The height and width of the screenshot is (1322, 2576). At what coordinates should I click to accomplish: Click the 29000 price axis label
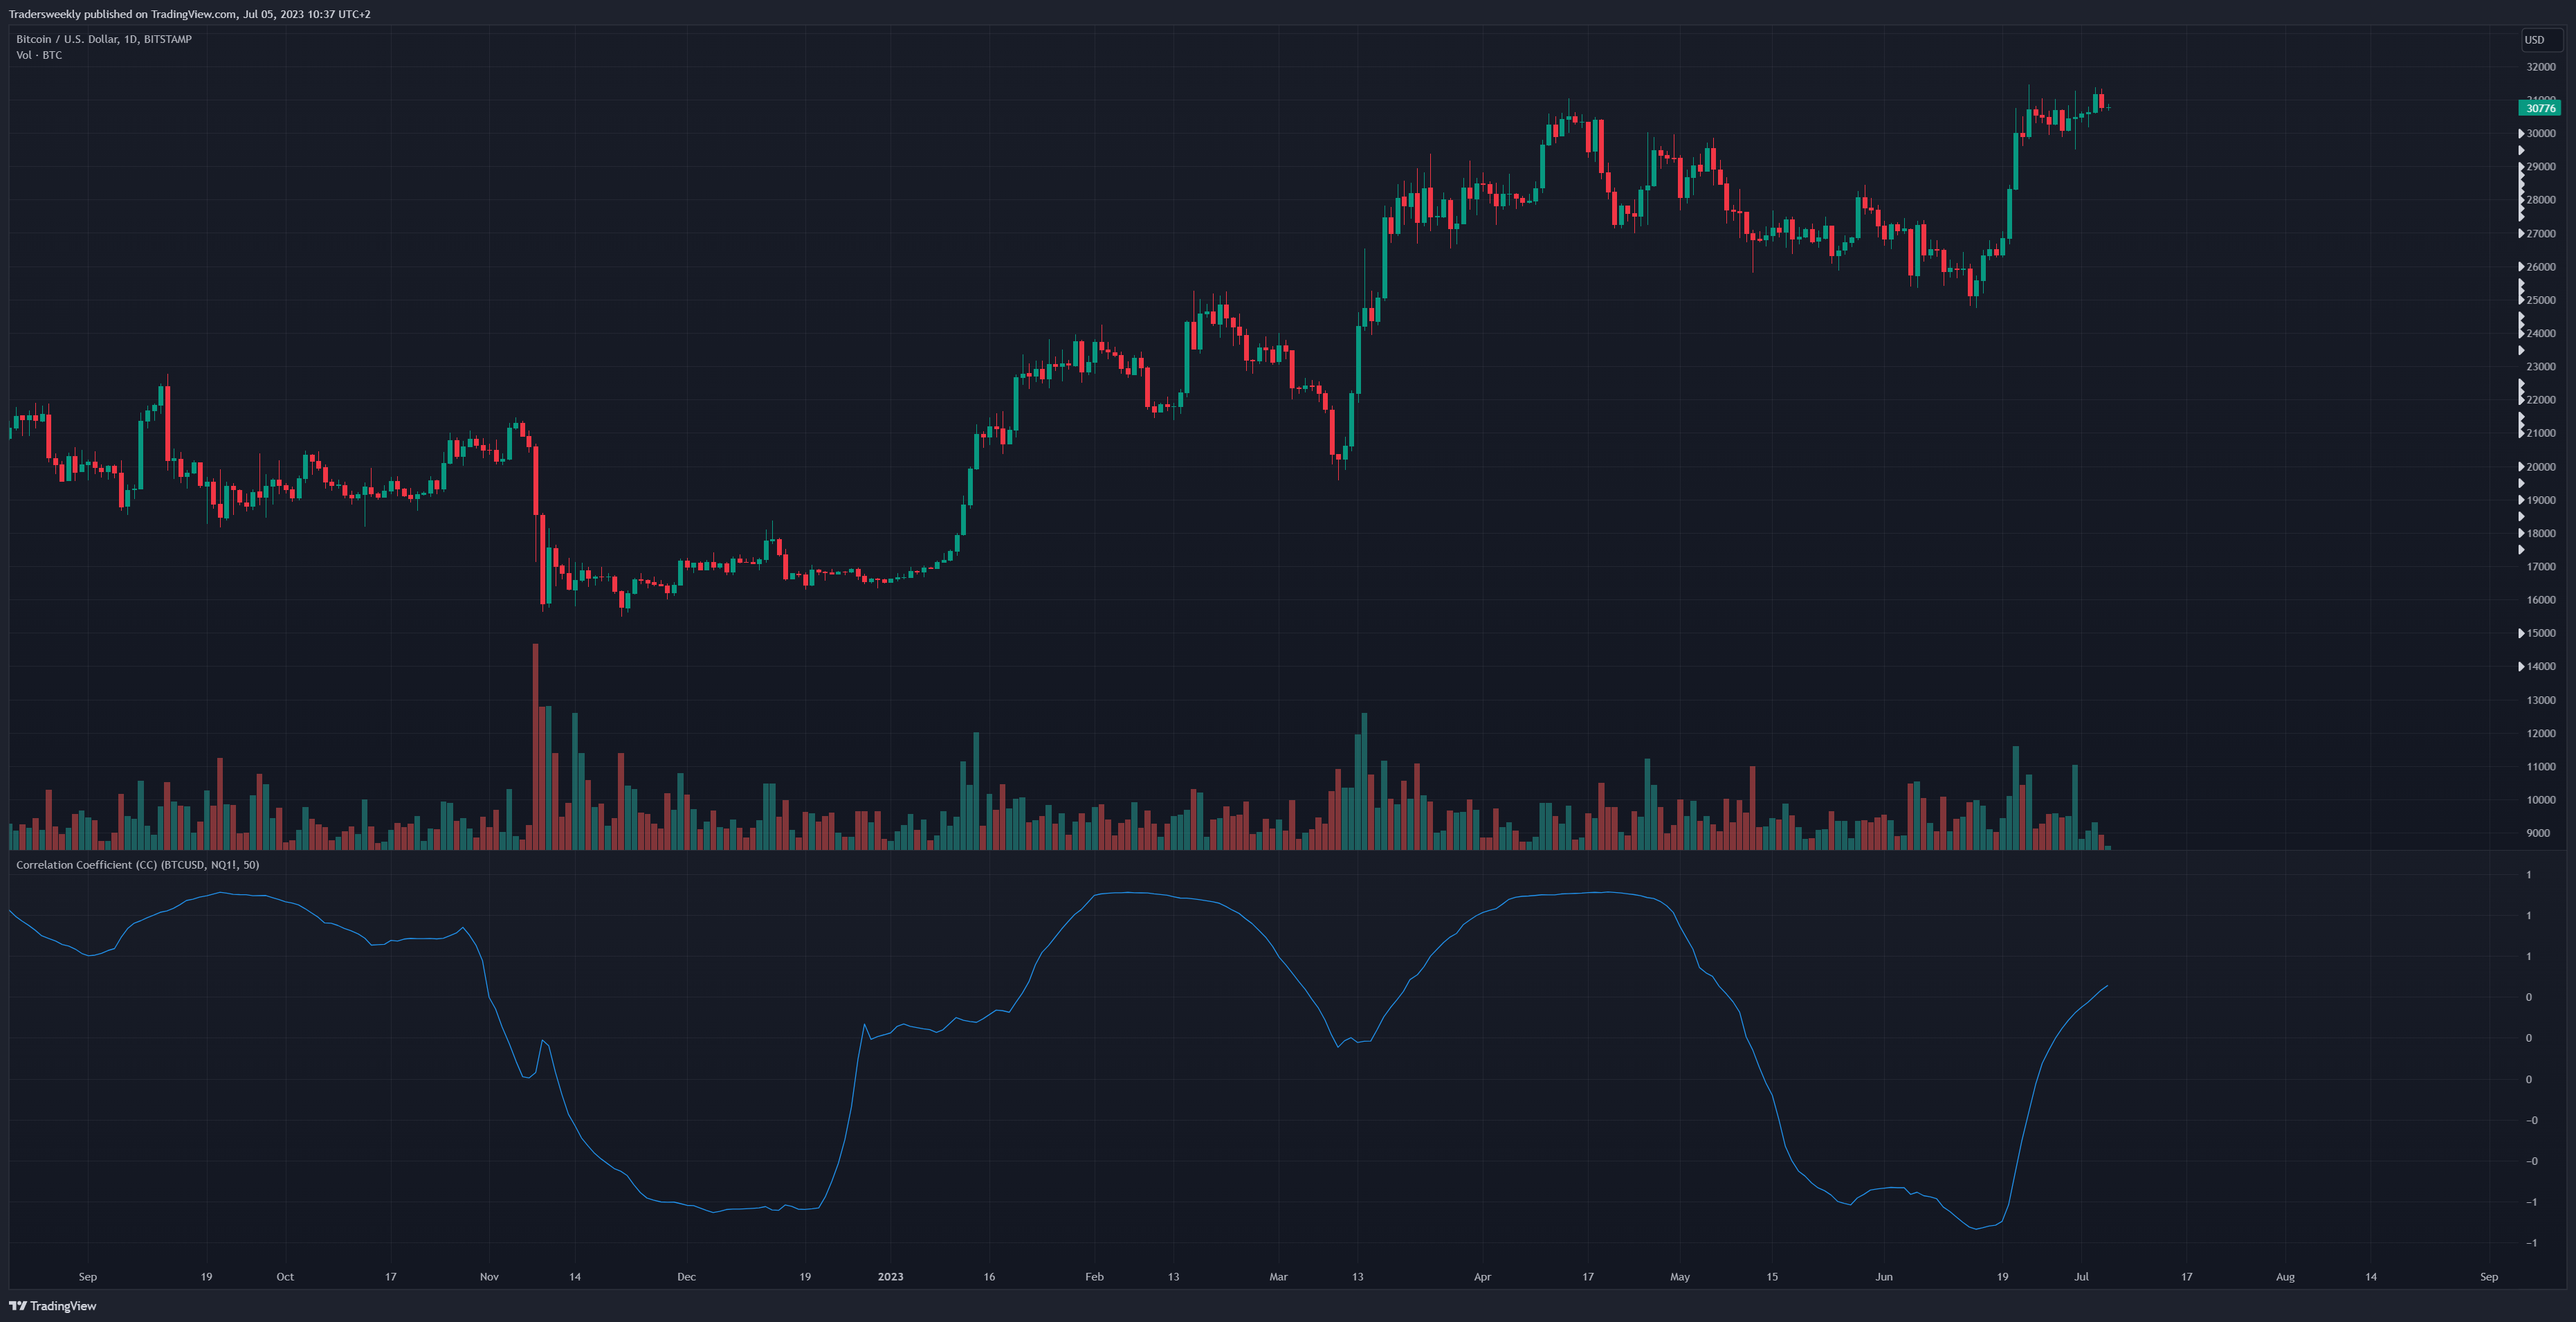[2541, 167]
